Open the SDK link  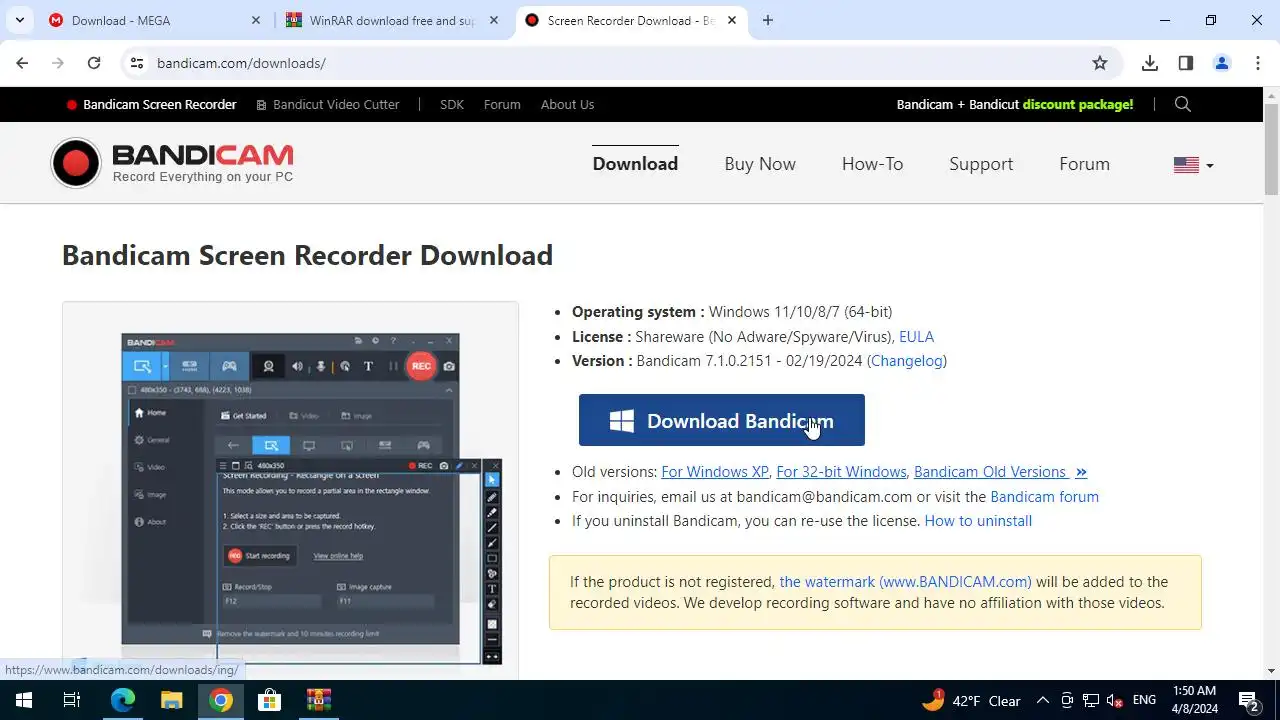(452, 104)
